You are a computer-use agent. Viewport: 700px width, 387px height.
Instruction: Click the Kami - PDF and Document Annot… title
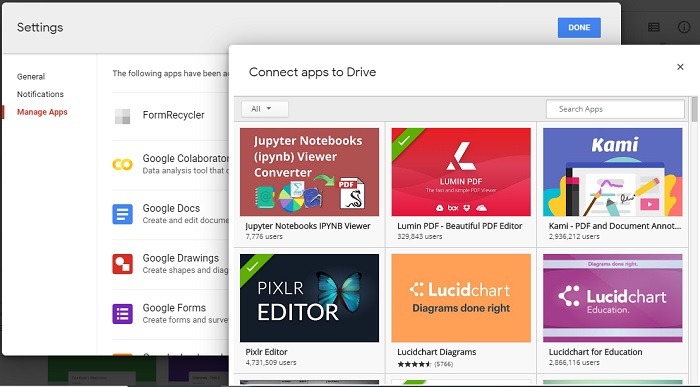615,226
